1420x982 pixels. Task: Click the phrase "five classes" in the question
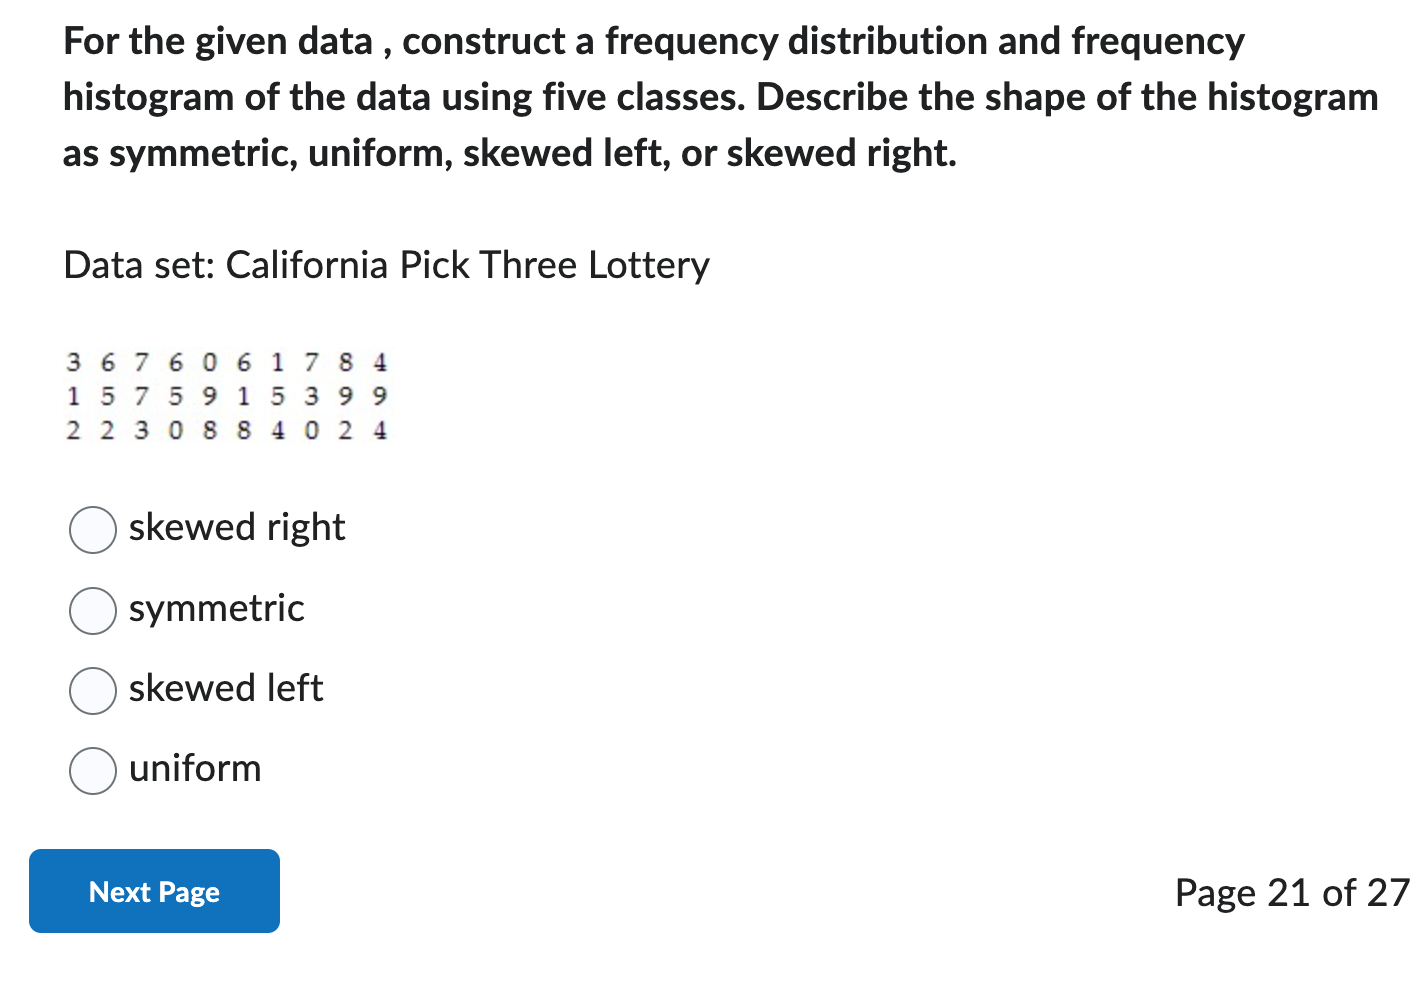[x=633, y=97]
